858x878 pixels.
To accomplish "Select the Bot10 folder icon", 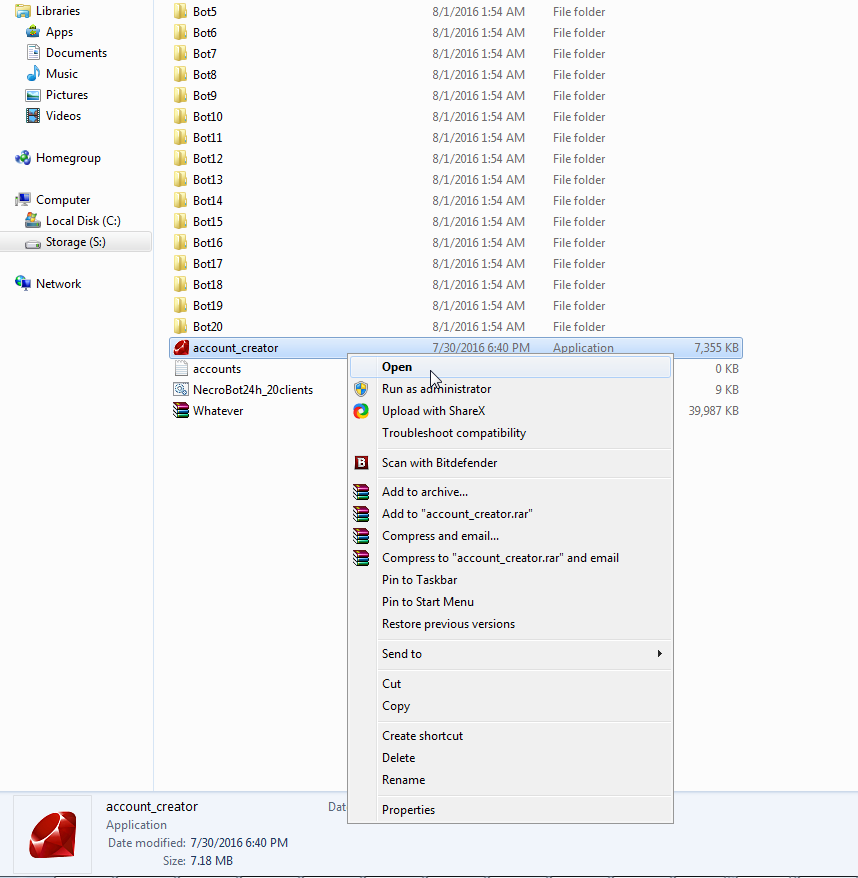I will tap(180, 116).
